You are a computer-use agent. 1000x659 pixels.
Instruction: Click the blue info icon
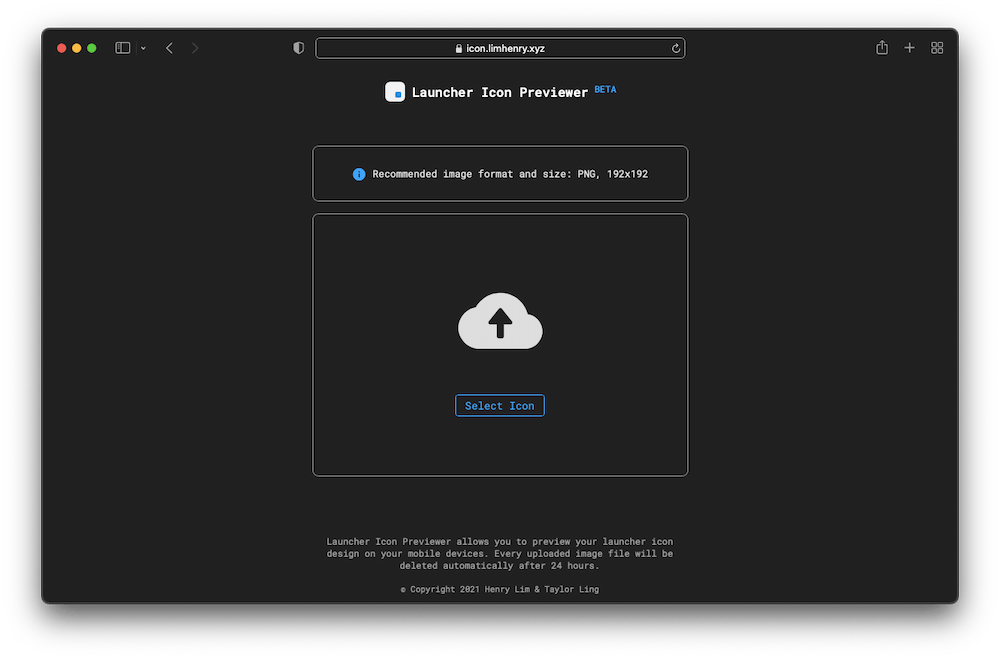tap(359, 174)
